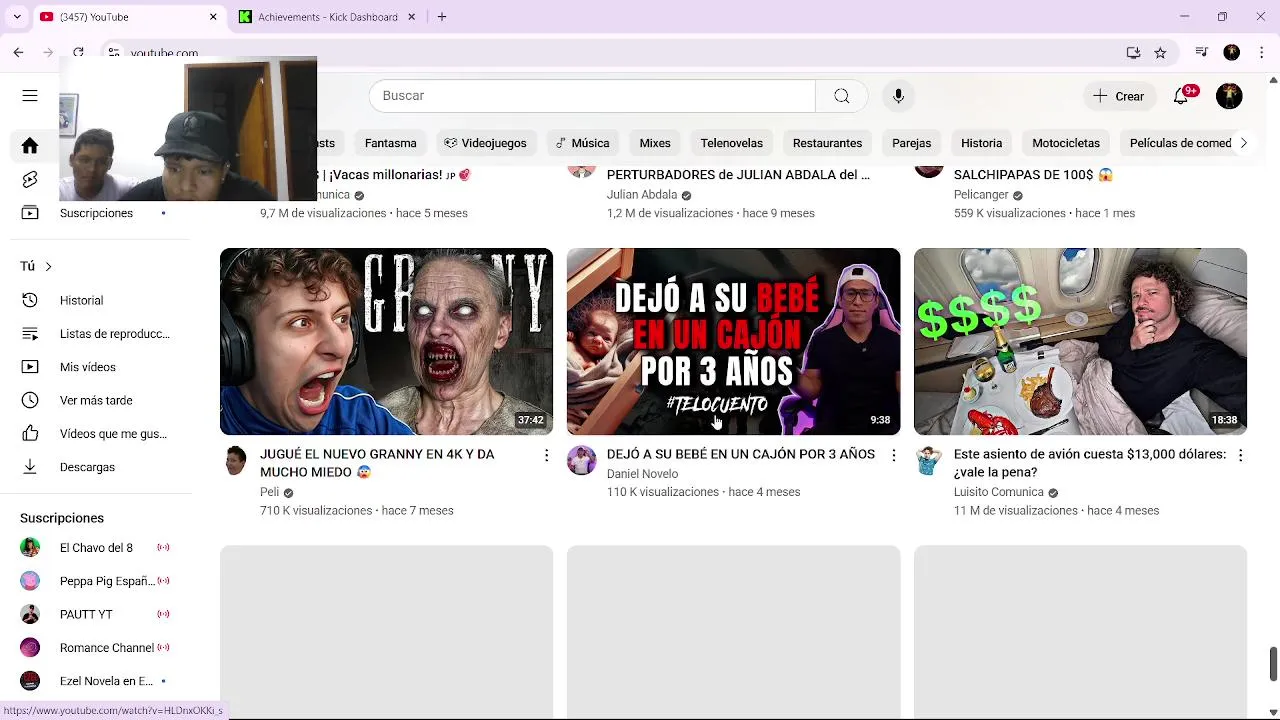
Task: Open Romance Channel subscription
Action: [95, 648]
